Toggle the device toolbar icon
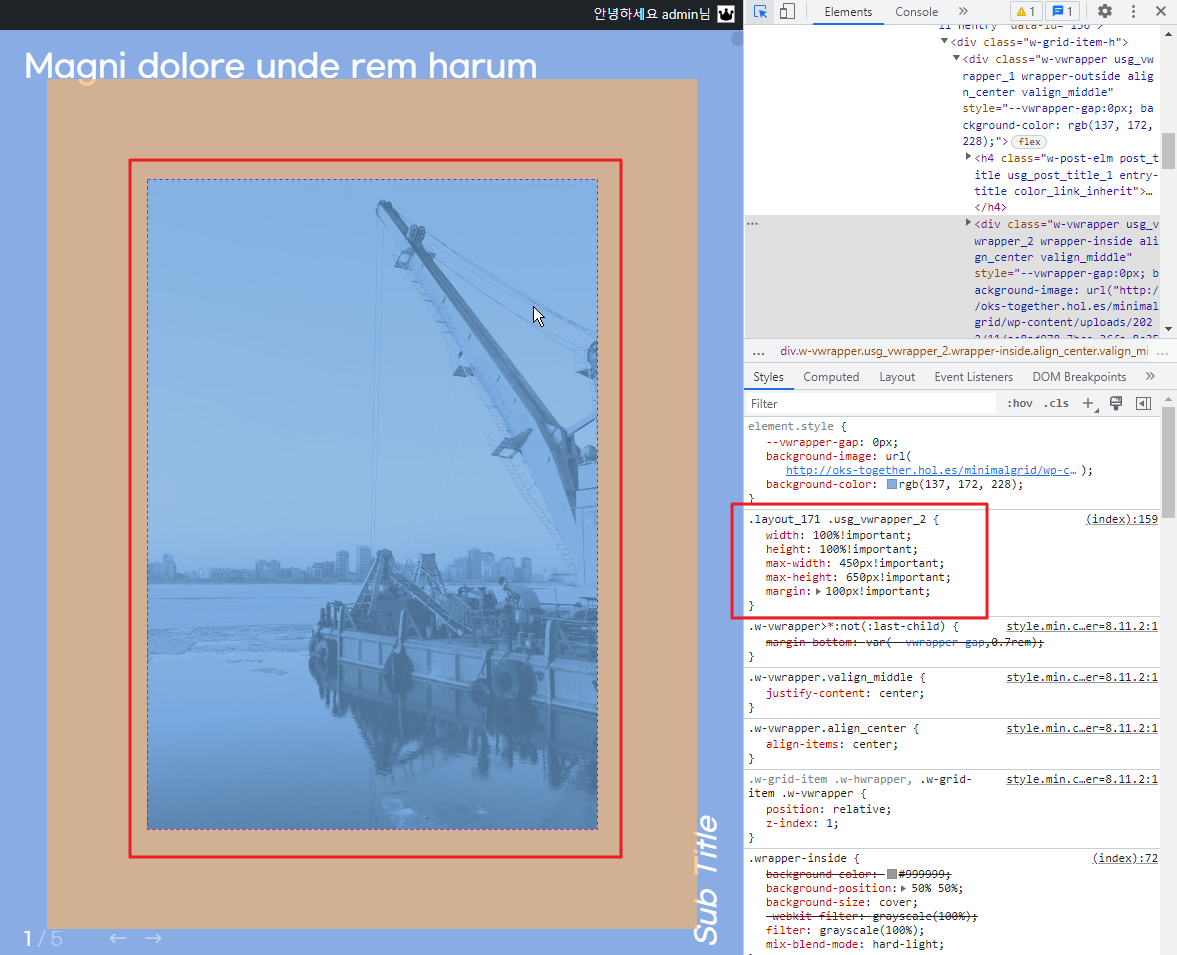 coord(787,11)
